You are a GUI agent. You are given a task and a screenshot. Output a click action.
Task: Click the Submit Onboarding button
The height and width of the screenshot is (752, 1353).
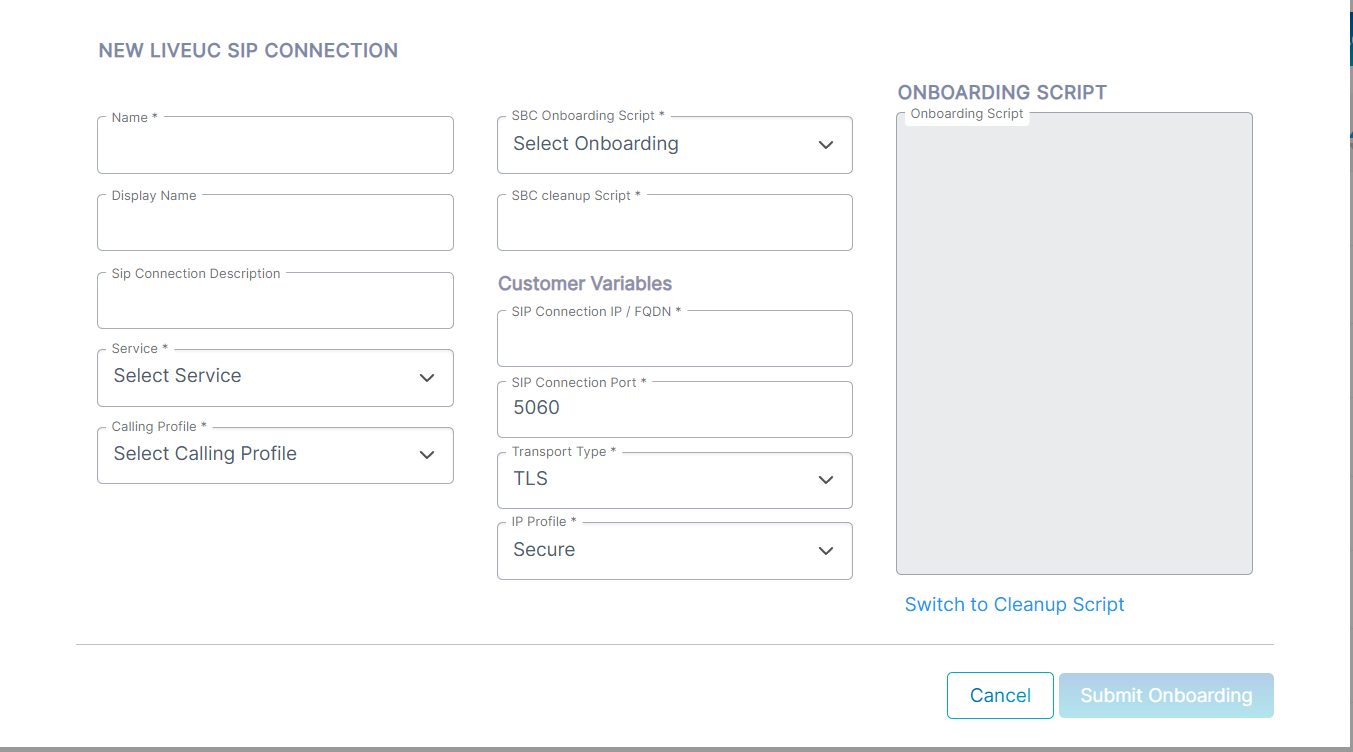[1166, 695]
